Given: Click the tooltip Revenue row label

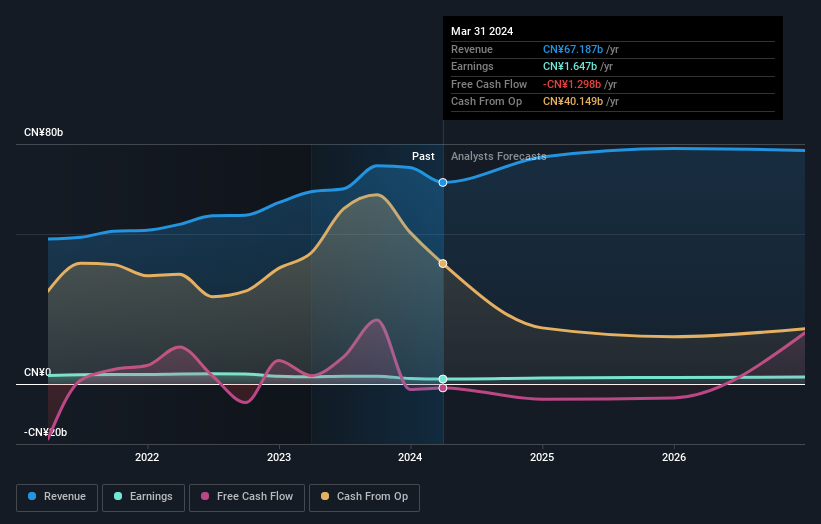Looking at the screenshot, I should click(472, 49).
